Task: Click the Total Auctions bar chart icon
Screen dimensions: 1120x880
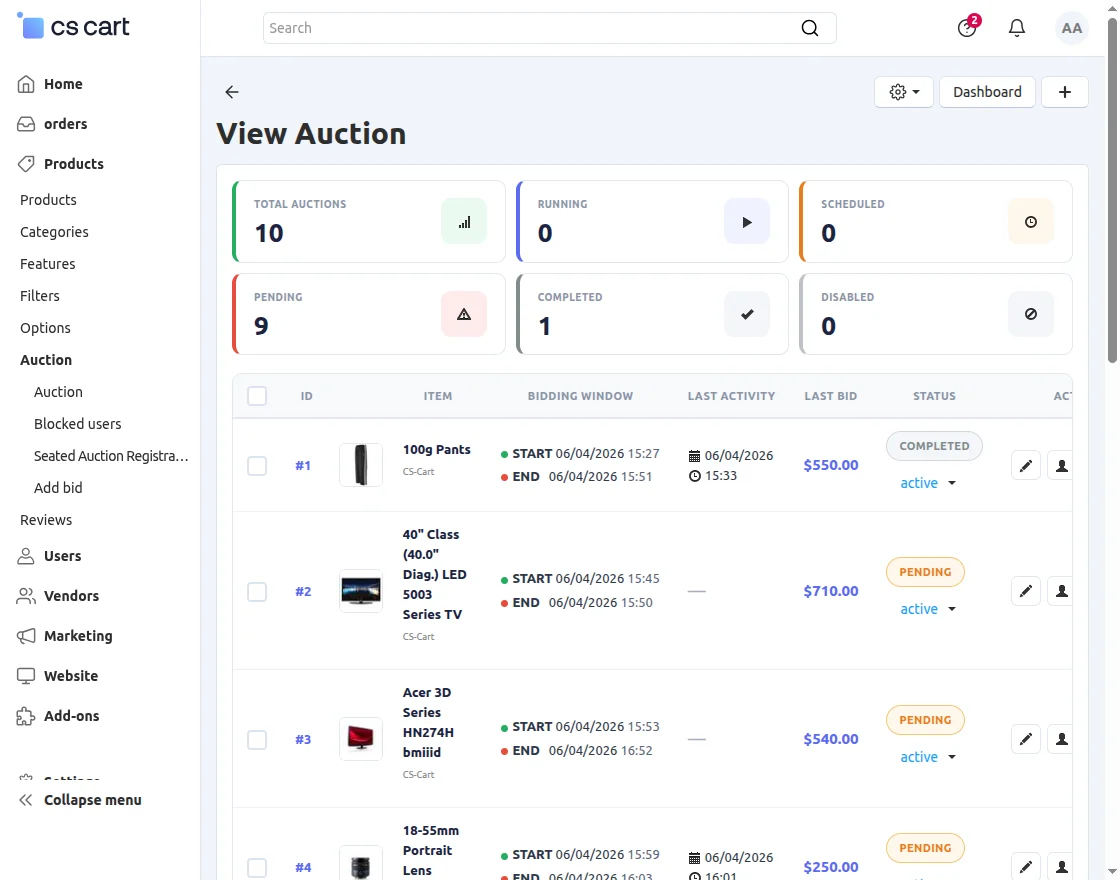Action: pyautogui.click(x=464, y=221)
